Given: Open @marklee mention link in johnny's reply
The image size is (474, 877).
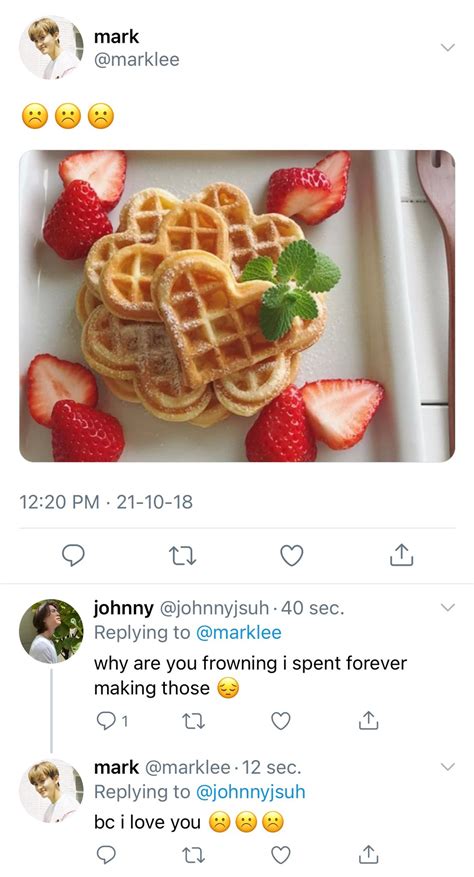Looking at the screenshot, I should tap(239, 633).
